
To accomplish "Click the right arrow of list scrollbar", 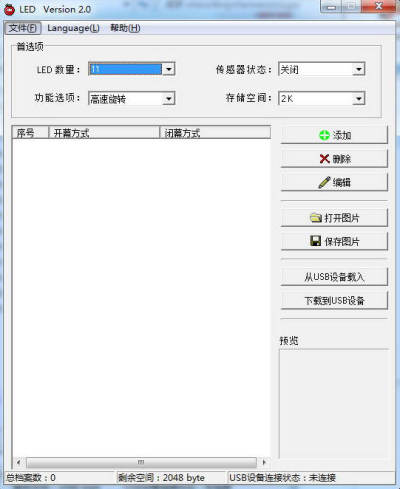I will (264, 462).
